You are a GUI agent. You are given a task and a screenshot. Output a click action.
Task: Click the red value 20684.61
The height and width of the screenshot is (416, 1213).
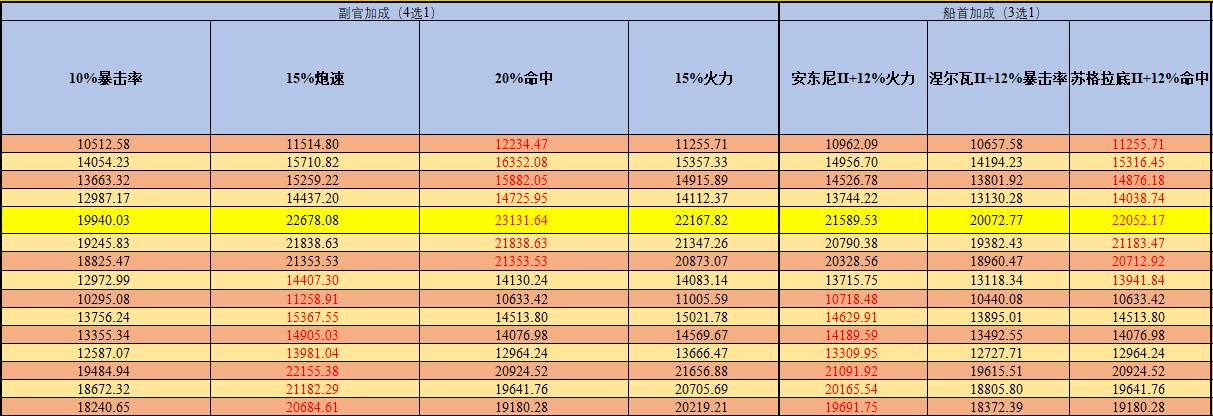click(x=315, y=406)
